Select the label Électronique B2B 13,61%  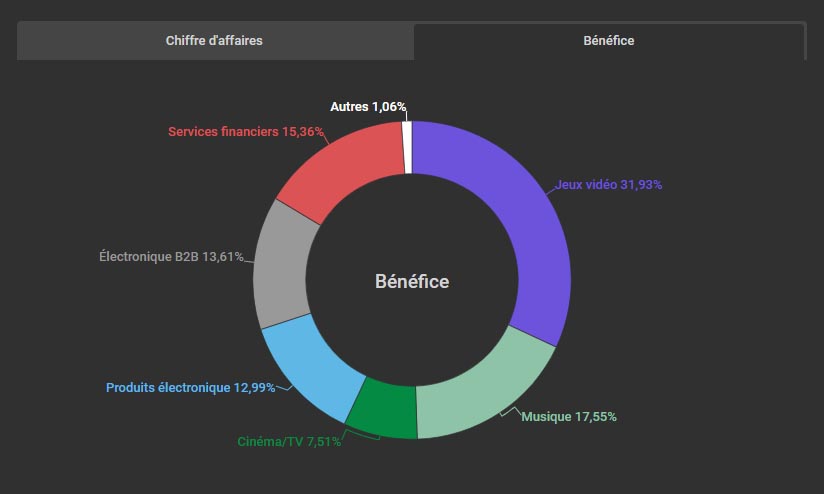tap(171, 257)
